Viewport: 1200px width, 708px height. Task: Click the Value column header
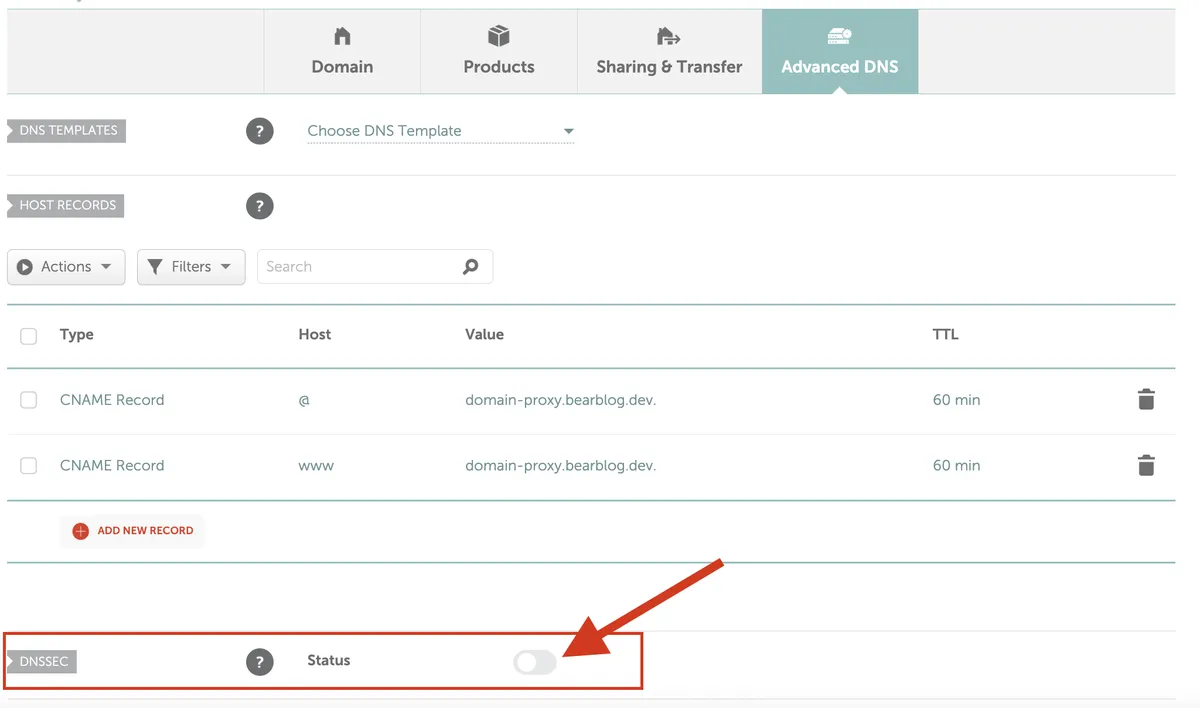pos(485,334)
